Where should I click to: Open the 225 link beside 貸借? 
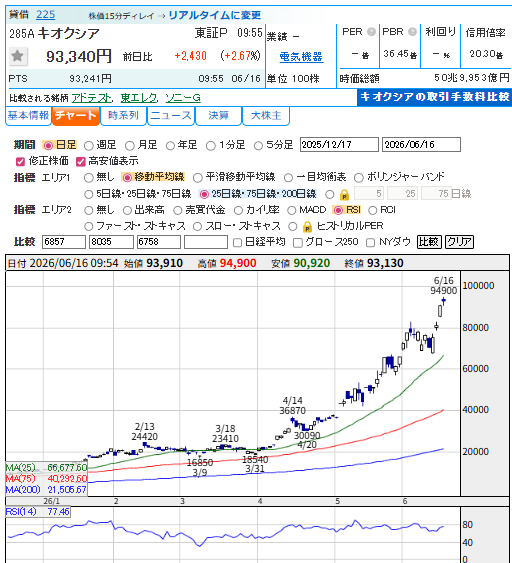pos(46,15)
